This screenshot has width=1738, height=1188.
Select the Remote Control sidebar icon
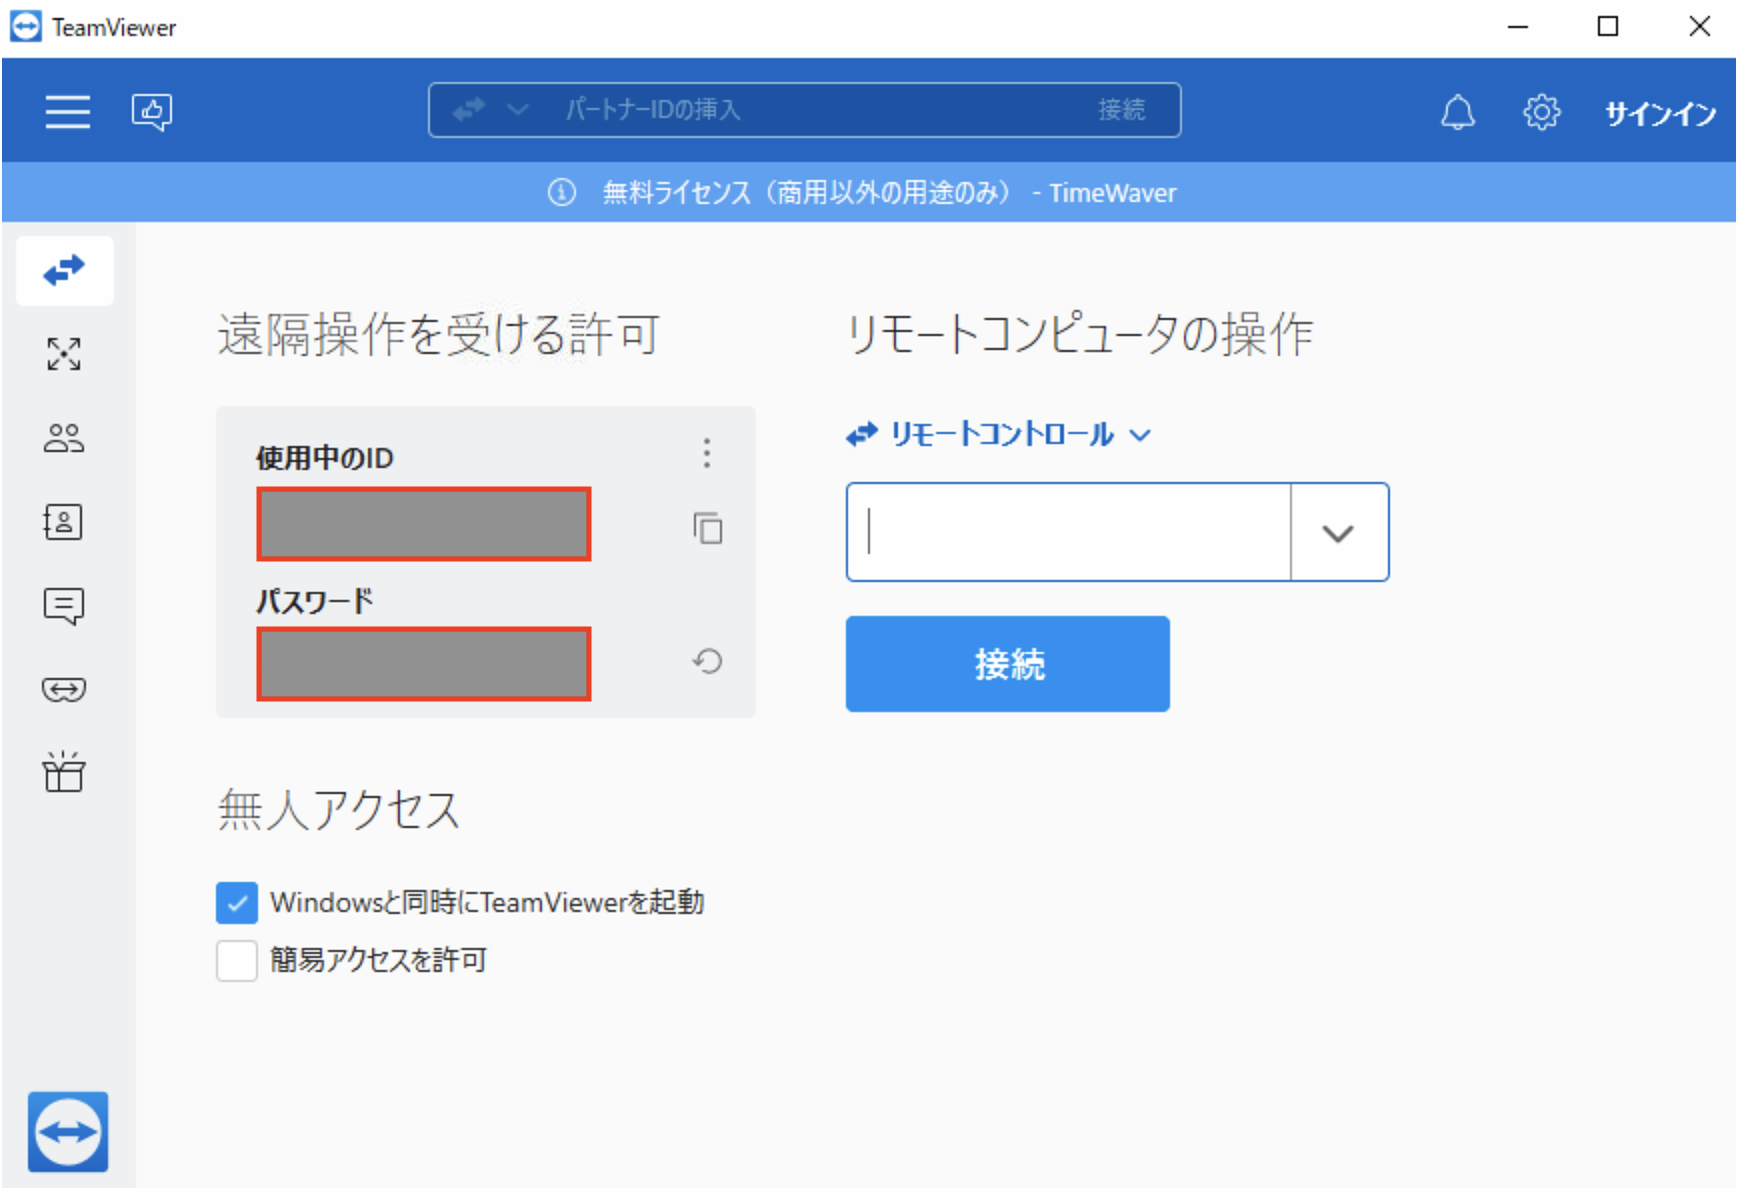pos(65,270)
